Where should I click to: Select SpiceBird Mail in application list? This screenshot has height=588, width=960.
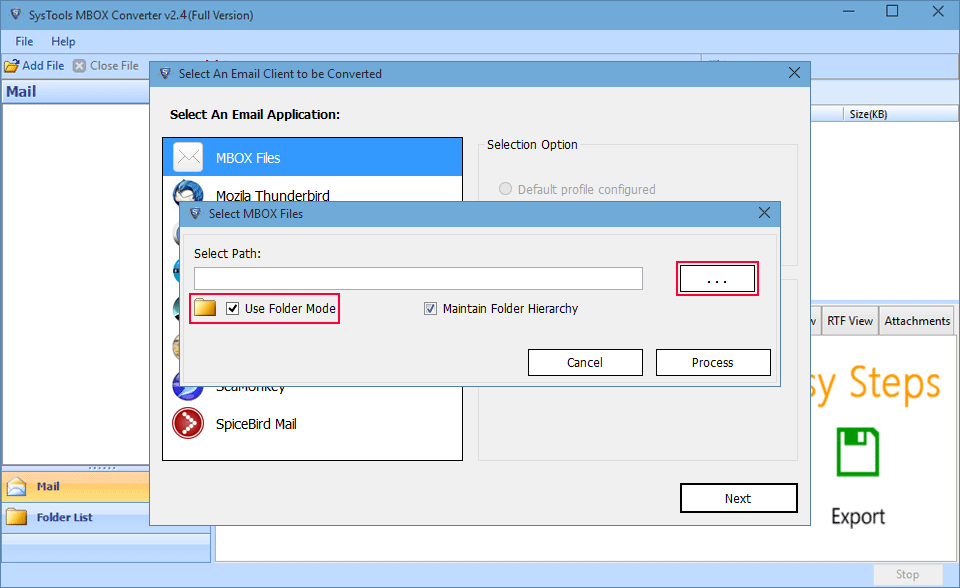(x=312, y=423)
